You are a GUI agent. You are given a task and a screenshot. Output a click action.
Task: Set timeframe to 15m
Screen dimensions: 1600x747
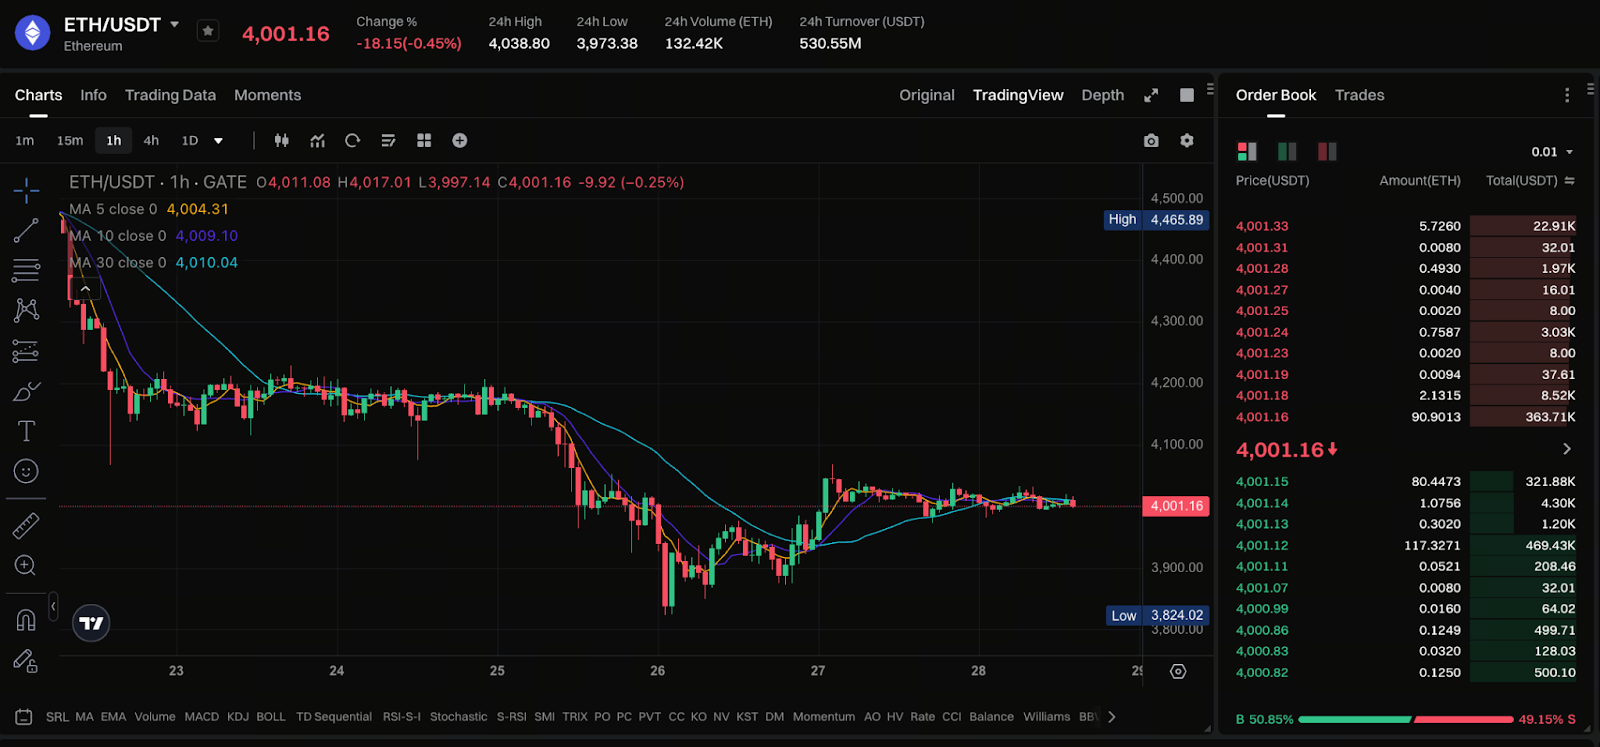70,141
